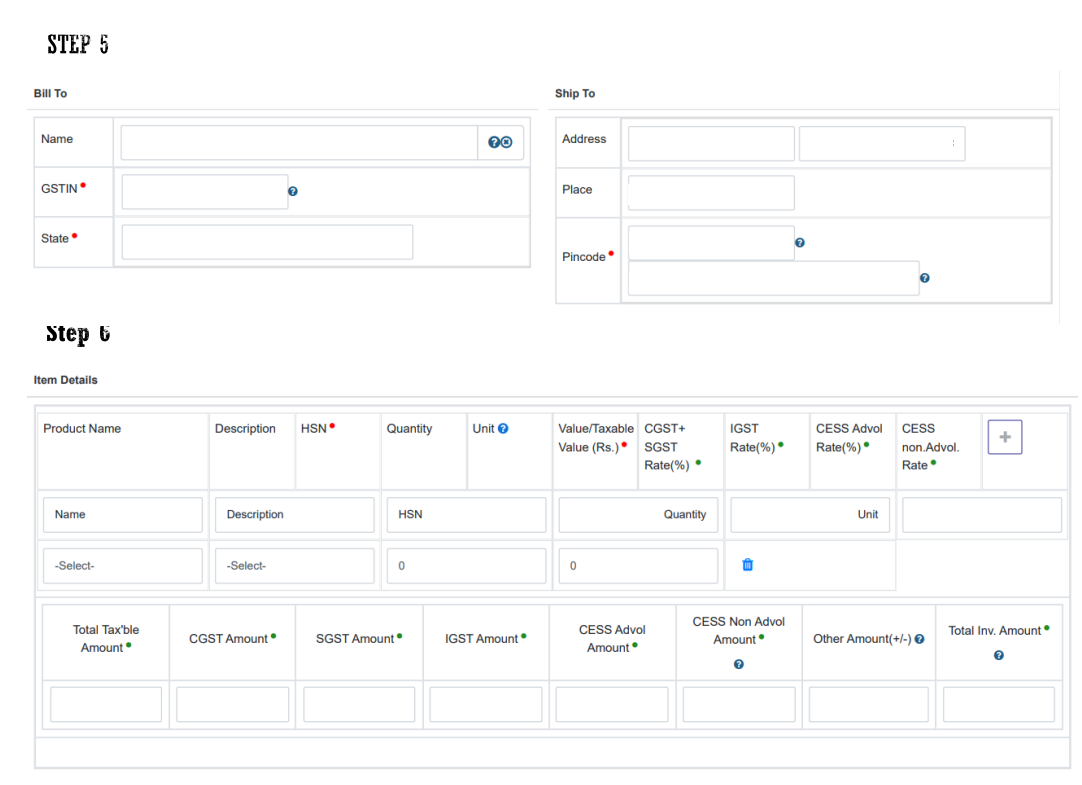This screenshot has width=1082, height=785.
Task: Focus the Total Taxable Amount input box
Action: [x=106, y=704]
